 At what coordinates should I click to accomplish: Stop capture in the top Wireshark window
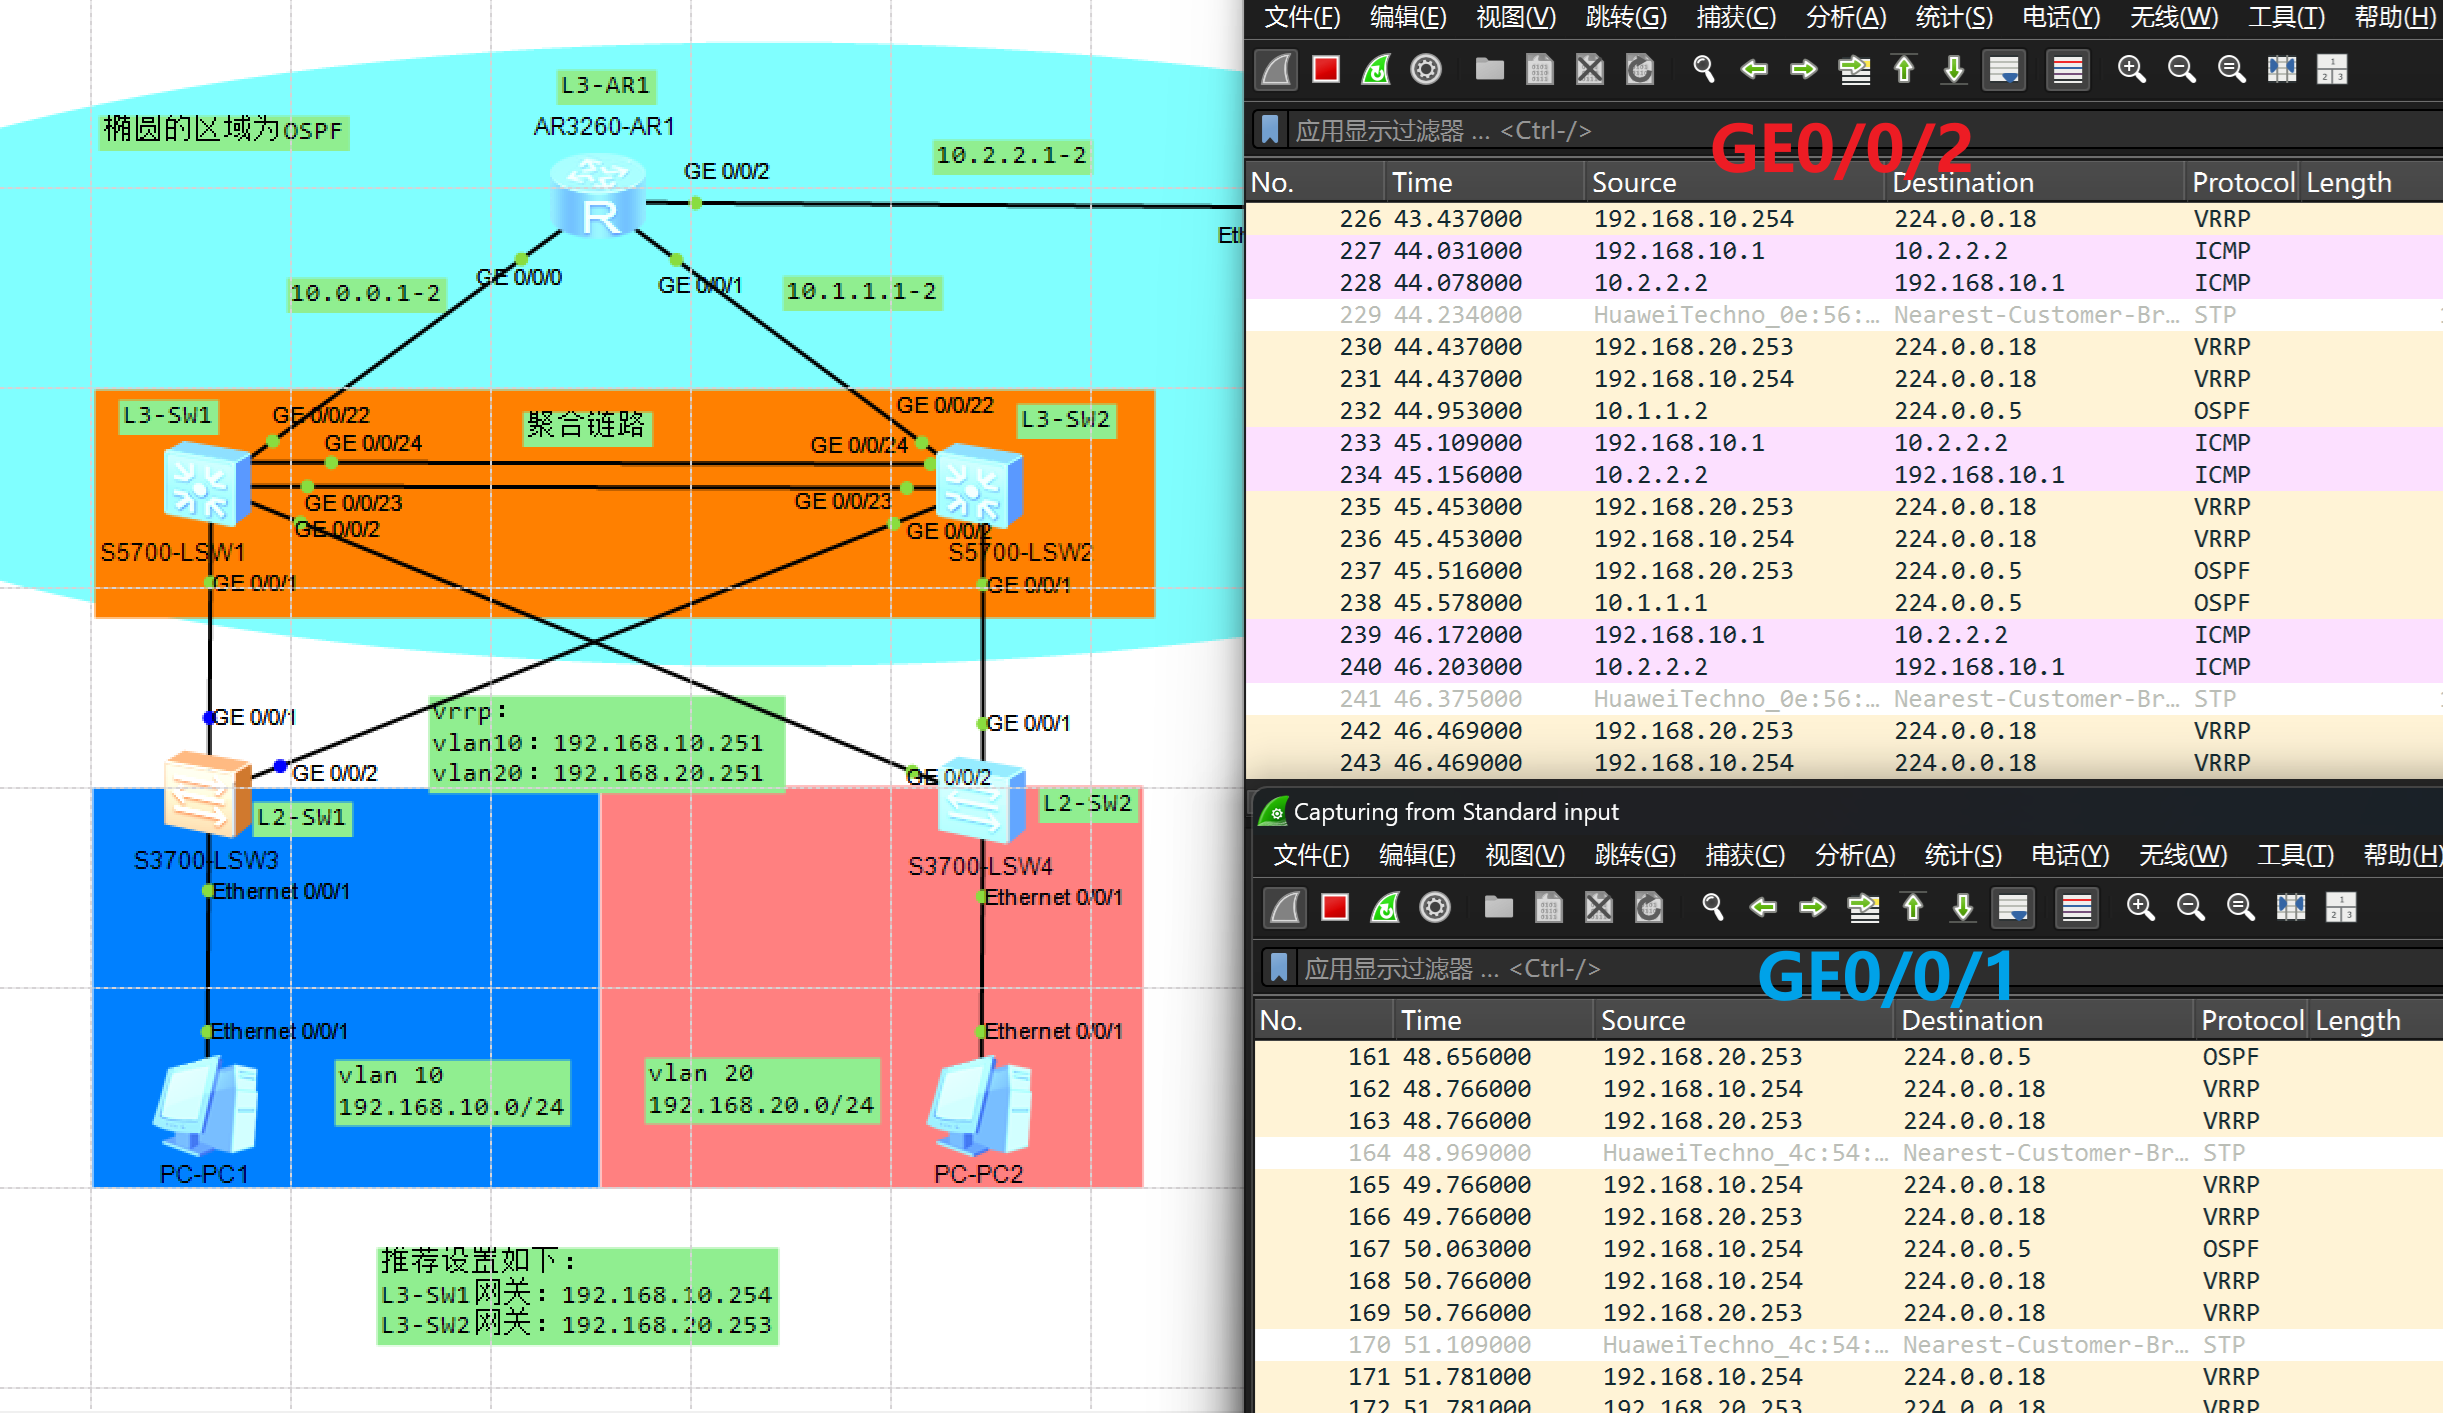pyautogui.click(x=1326, y=69)
